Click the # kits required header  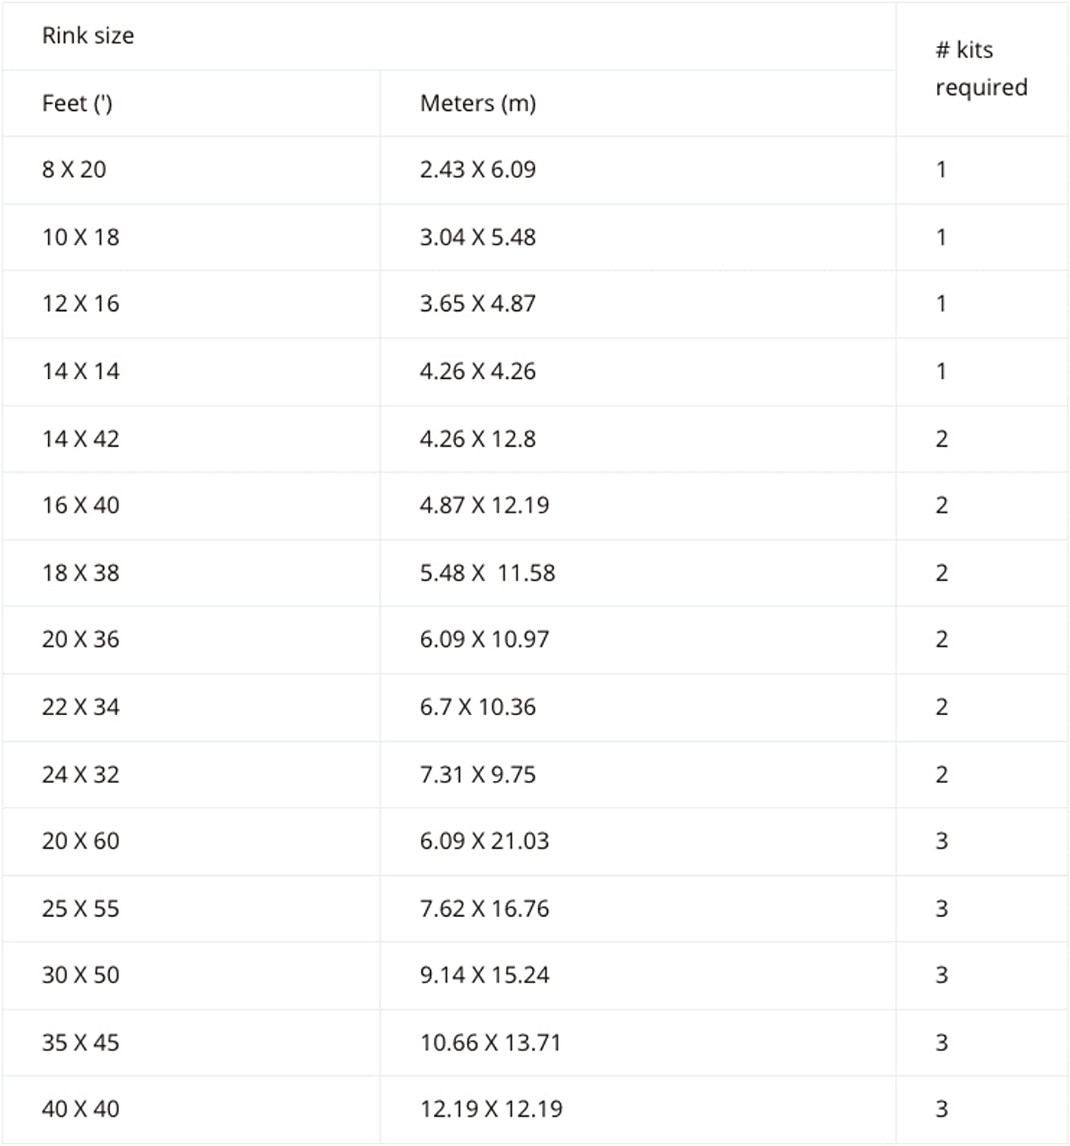pyautogui.click(x=981, y=68)
